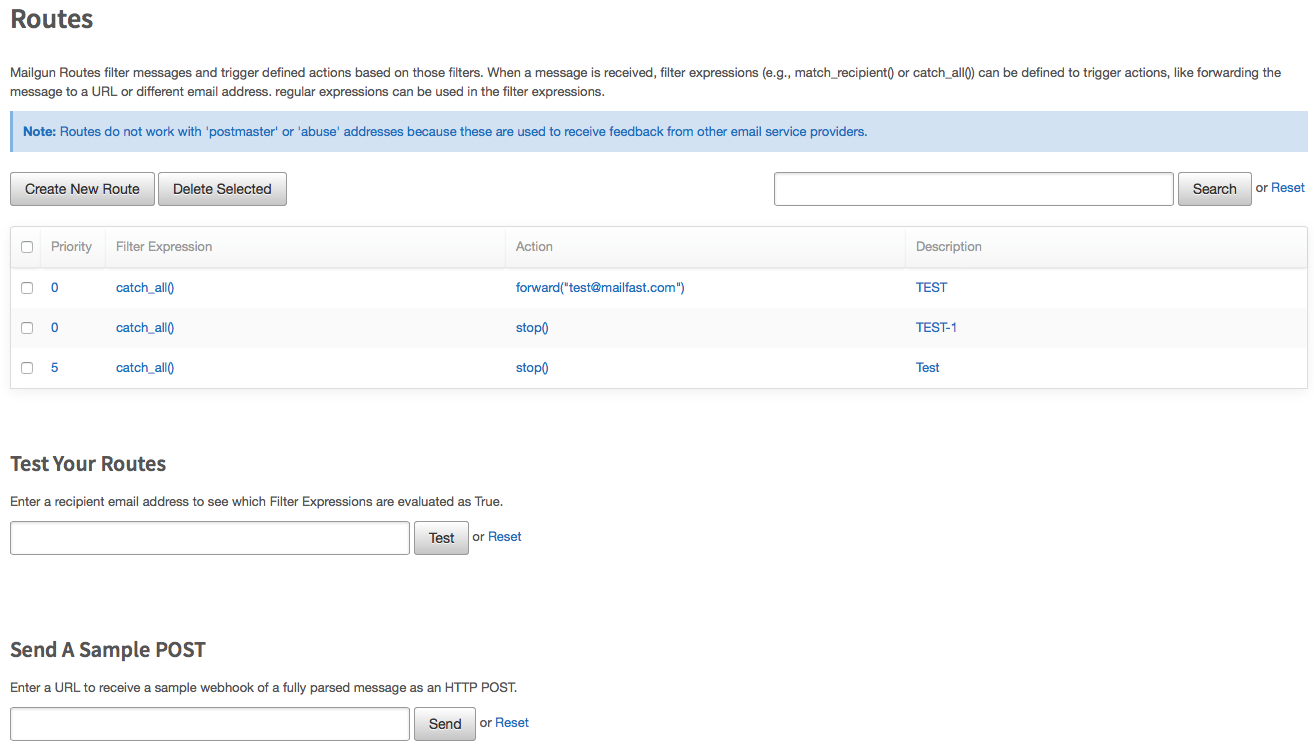Click priority 0 in the TEST-1 row
Image resolution: width=1314 pixels, height=756 pixels.
tap(55, 328)
